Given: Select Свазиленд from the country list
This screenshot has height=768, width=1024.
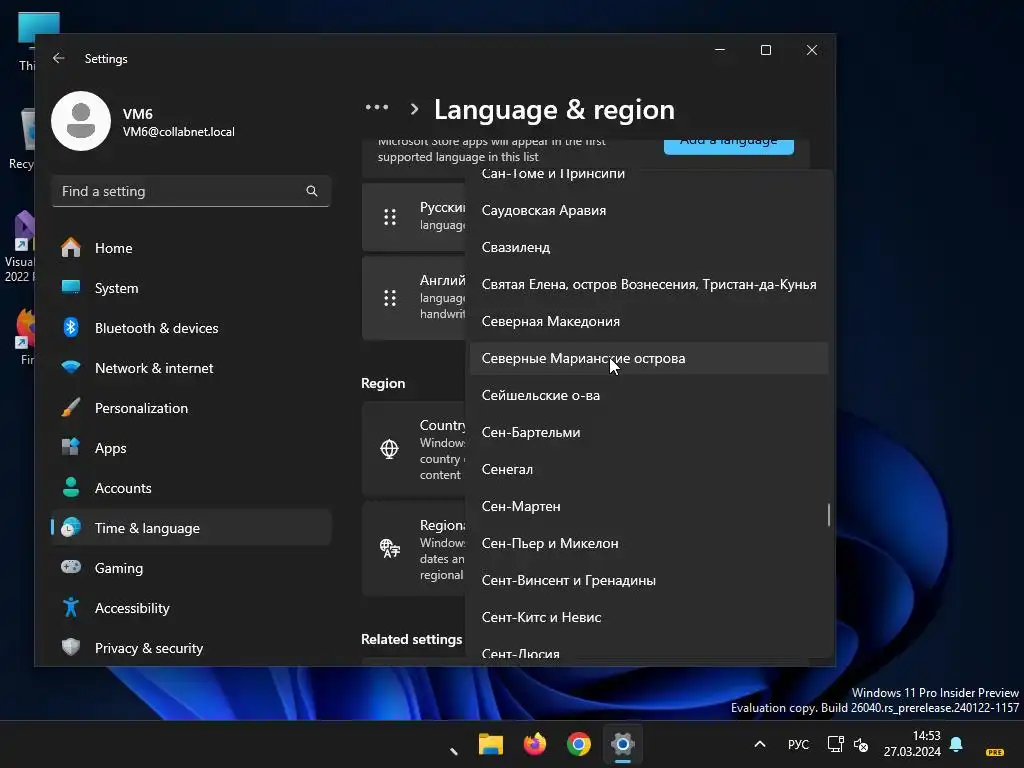Looking at the screenshot, I should (649, 247).
